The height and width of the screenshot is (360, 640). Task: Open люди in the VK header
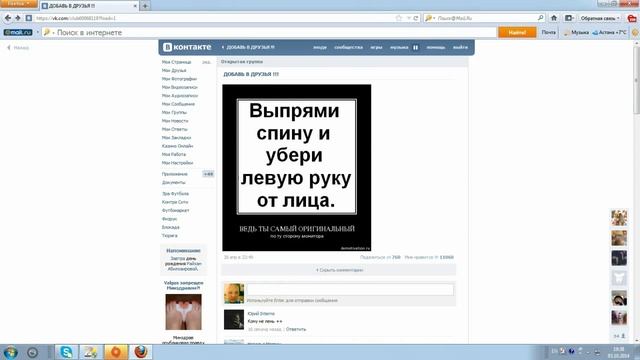coord(320,47)
